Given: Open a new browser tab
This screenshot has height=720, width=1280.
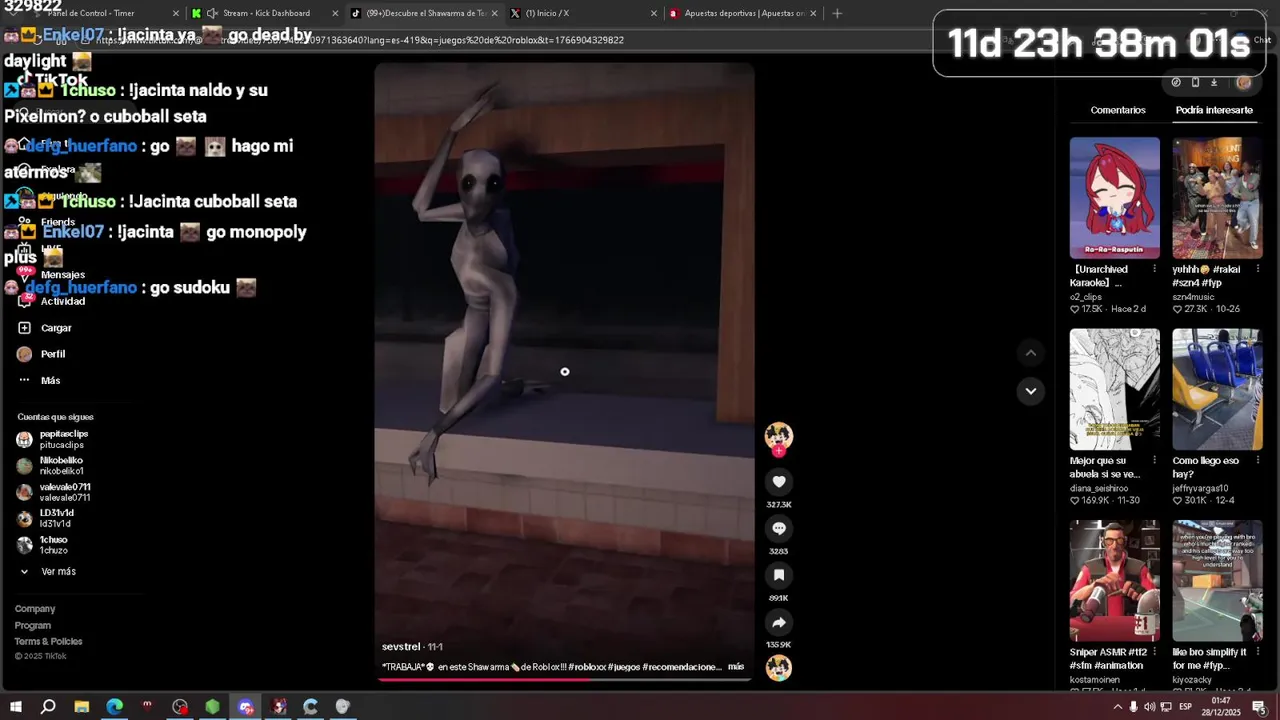Looking at the screenshot, I should 837,13.
